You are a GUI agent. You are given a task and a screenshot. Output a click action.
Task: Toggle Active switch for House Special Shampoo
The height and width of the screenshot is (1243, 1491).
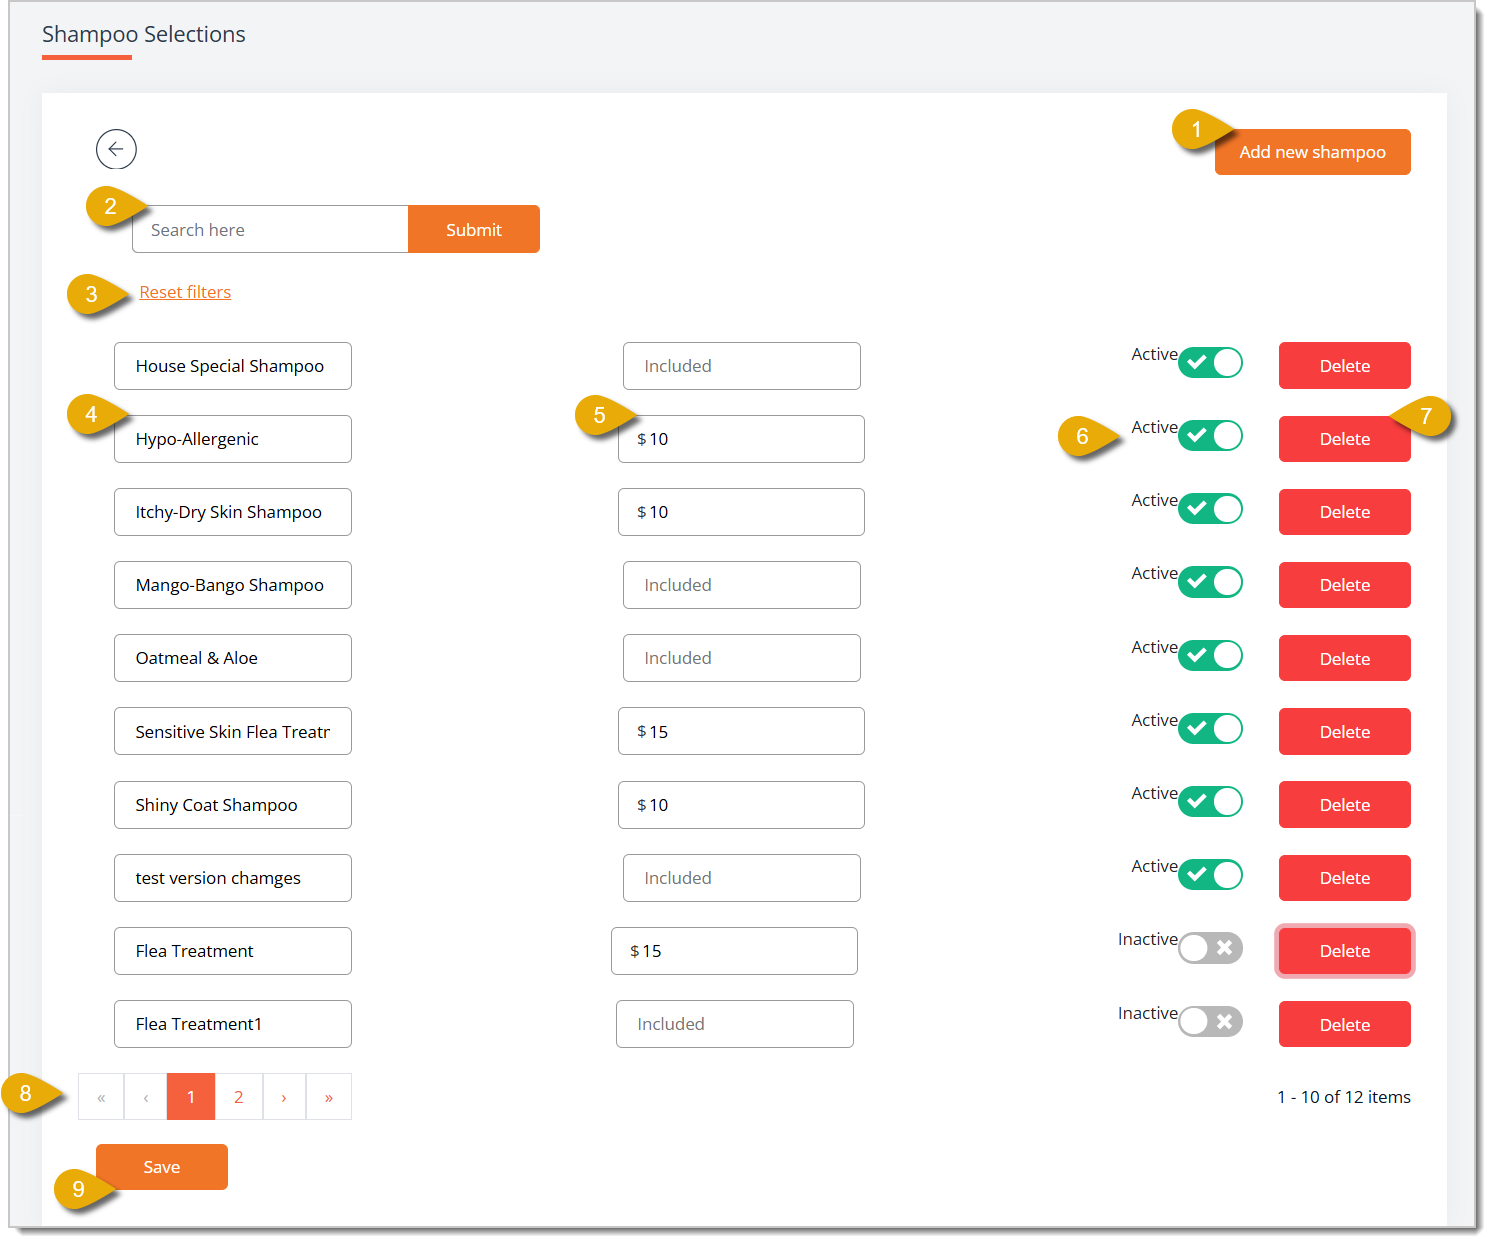point(1210,363)
